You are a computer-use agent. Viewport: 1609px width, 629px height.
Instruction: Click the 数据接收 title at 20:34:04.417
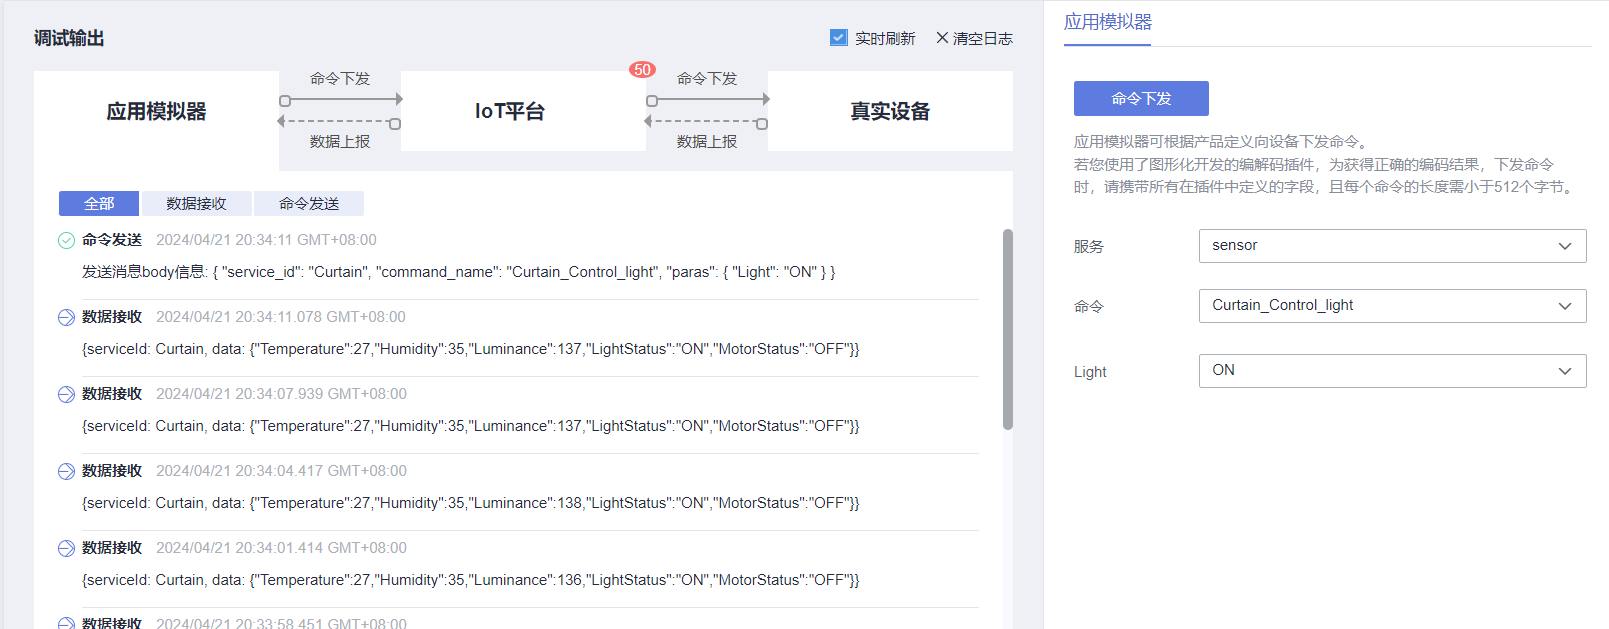coord(112,471)
